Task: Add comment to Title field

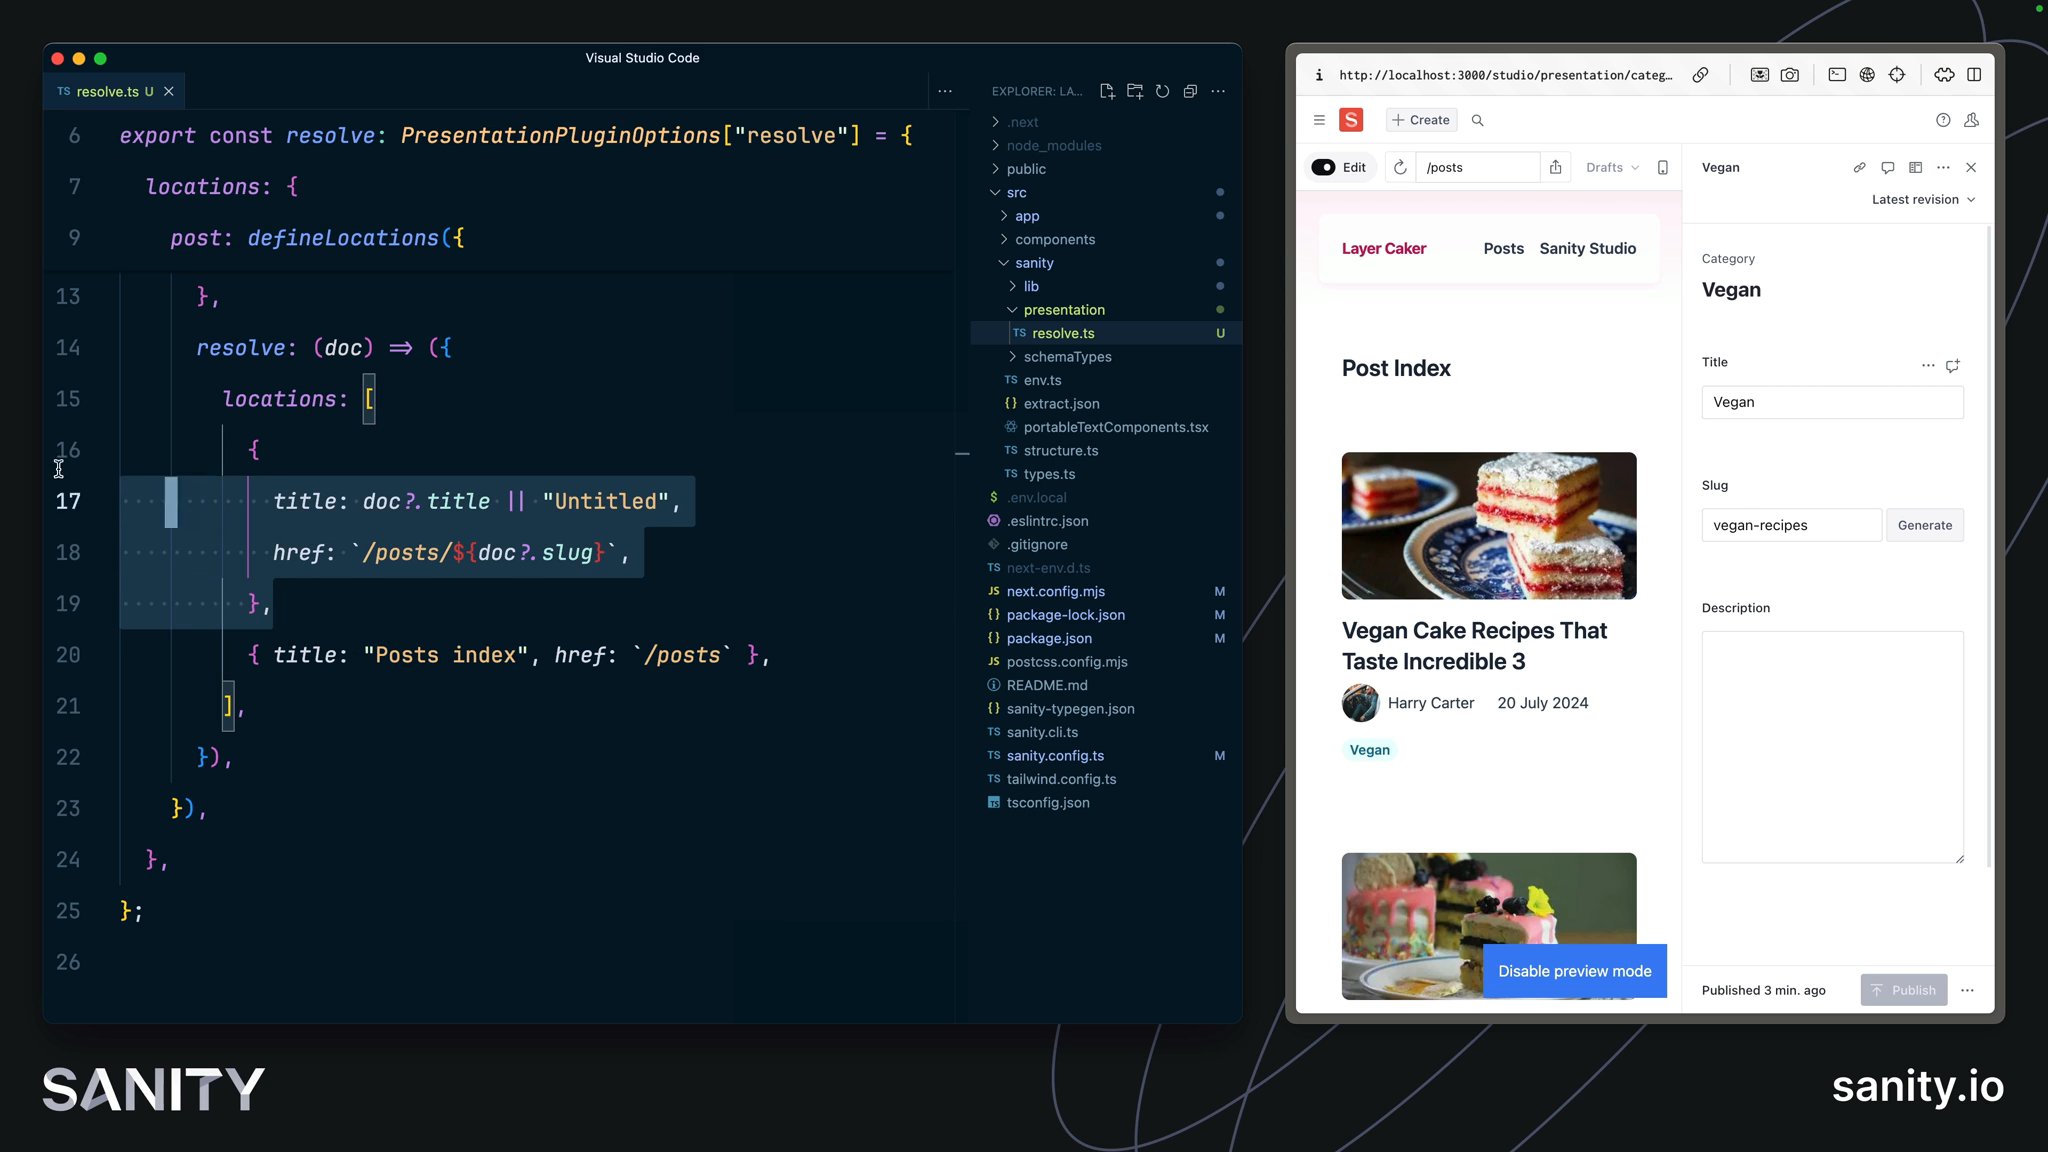Action: pyautogui.click(x=1953, y=365)
